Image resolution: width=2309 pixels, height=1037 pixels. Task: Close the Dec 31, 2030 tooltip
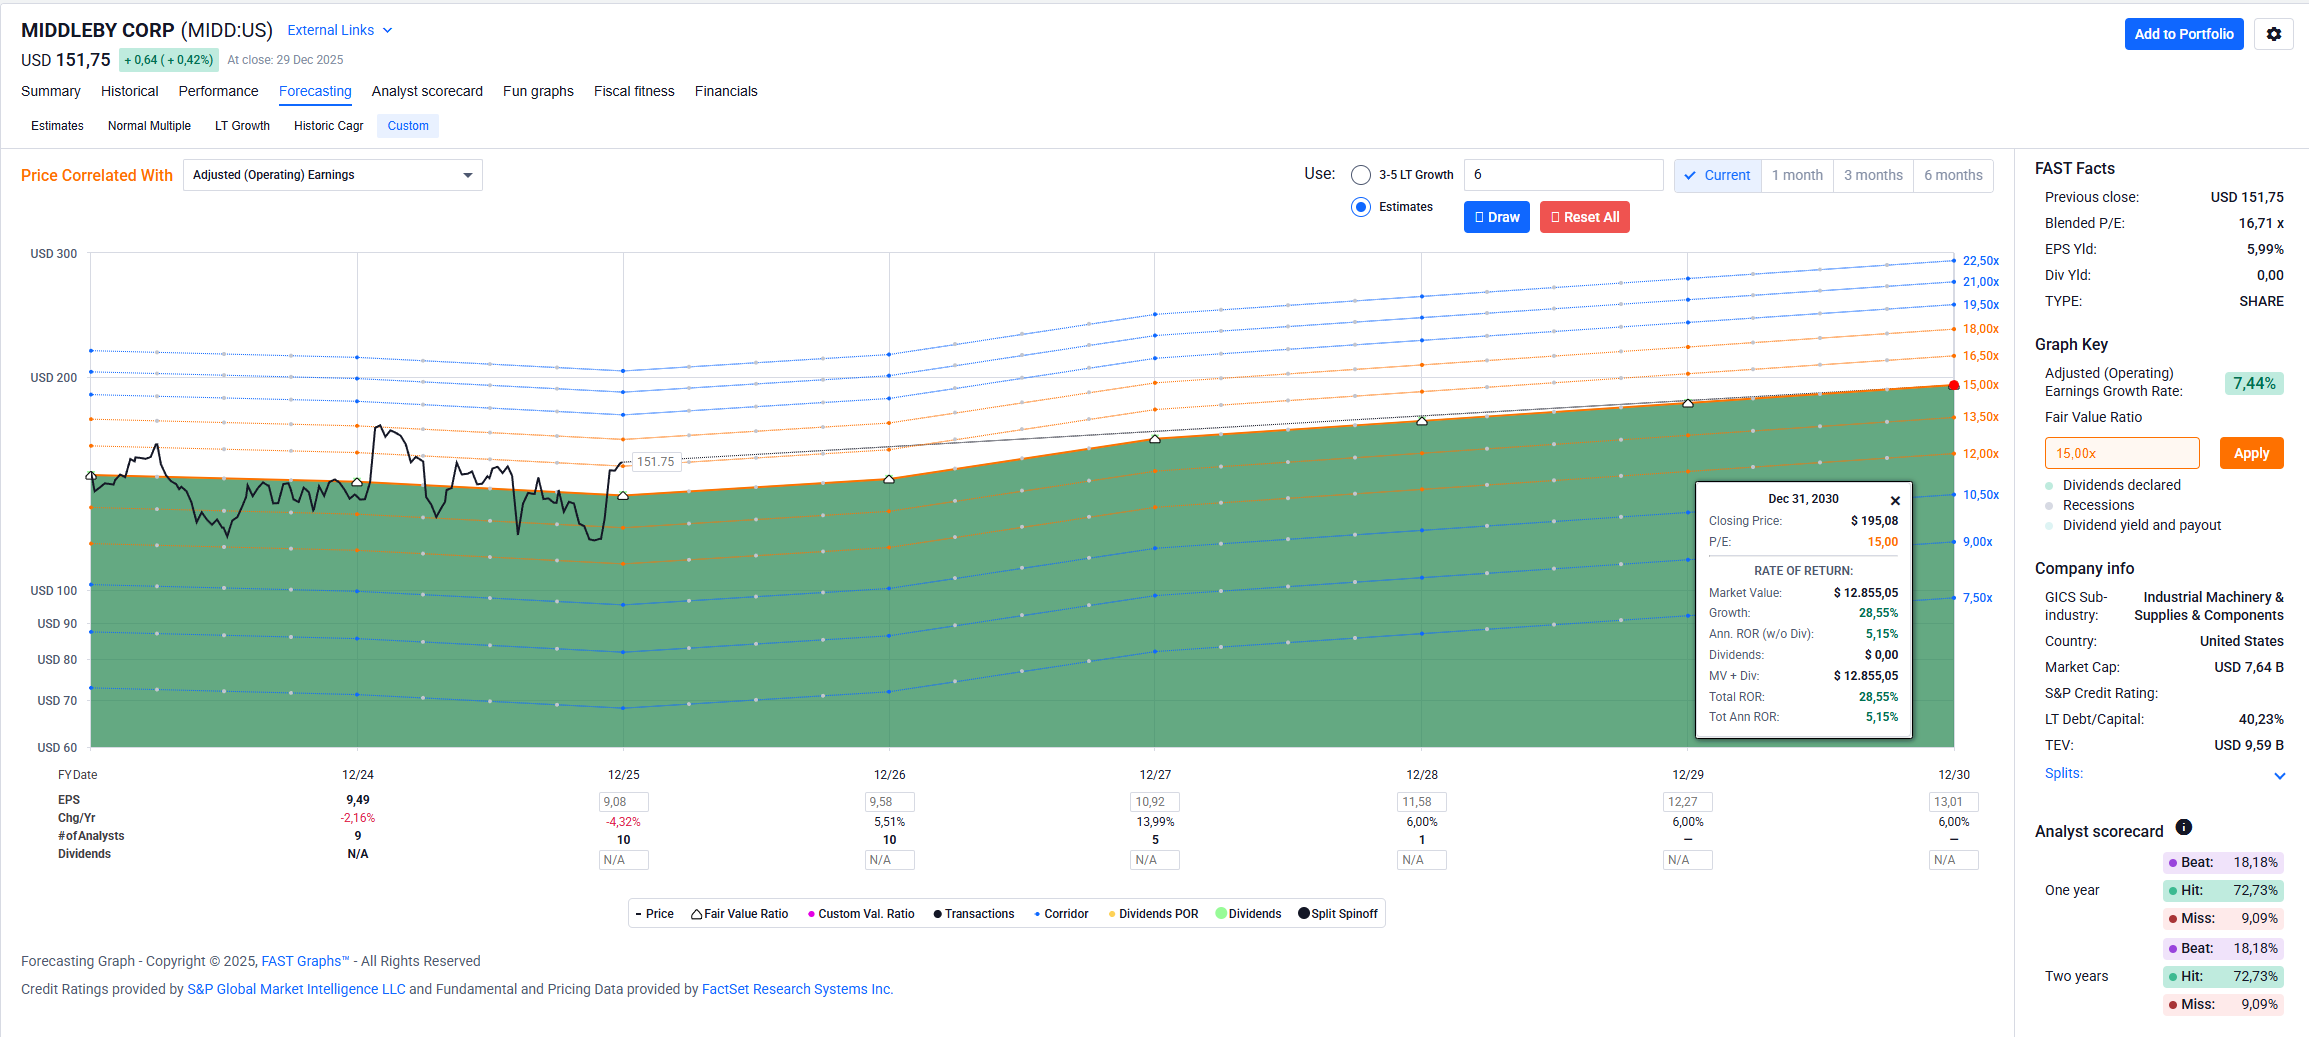[x=1894, y=501]
